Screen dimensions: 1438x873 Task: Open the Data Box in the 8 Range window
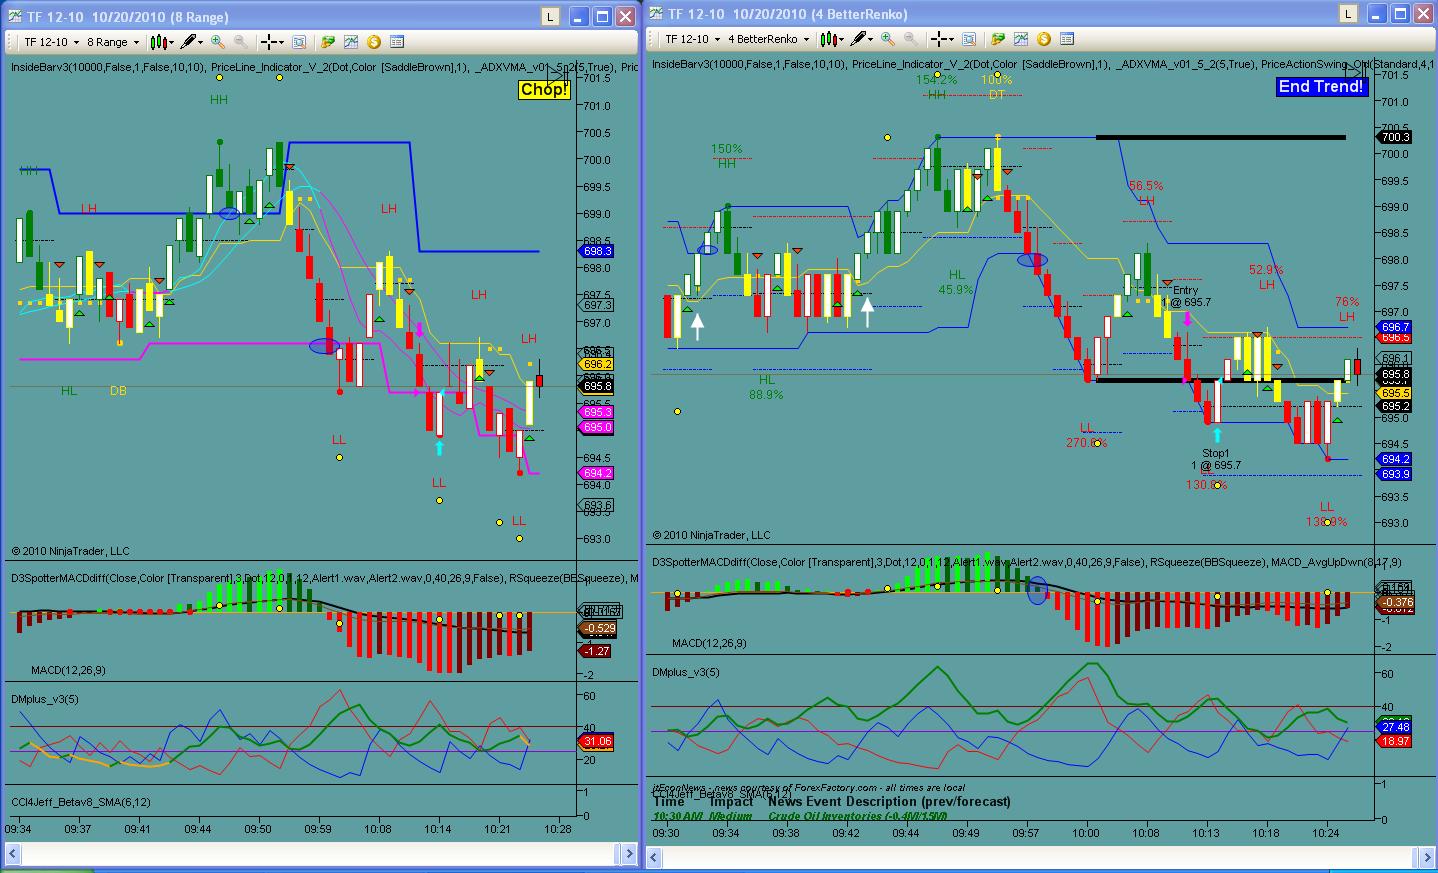[x=299, y=42]
